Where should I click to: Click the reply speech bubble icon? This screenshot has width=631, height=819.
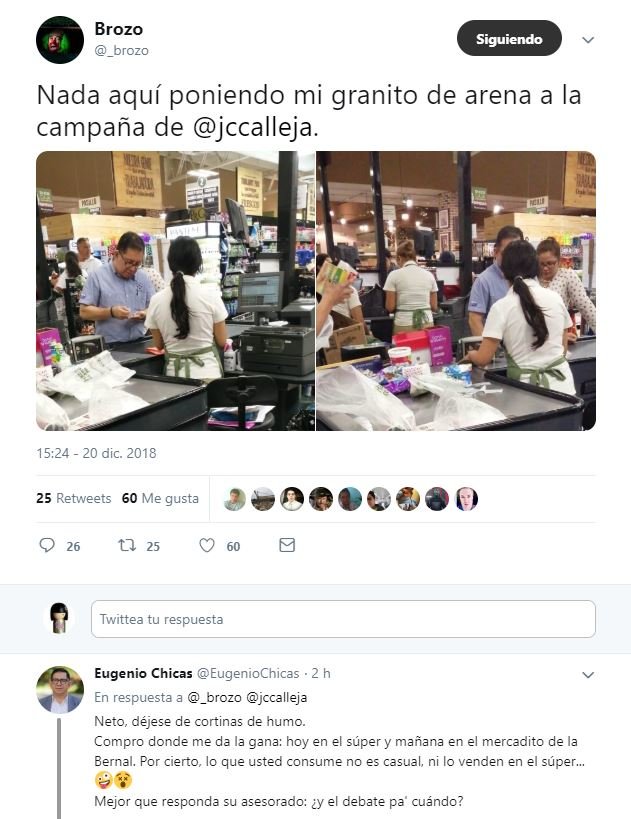[47, 545]
